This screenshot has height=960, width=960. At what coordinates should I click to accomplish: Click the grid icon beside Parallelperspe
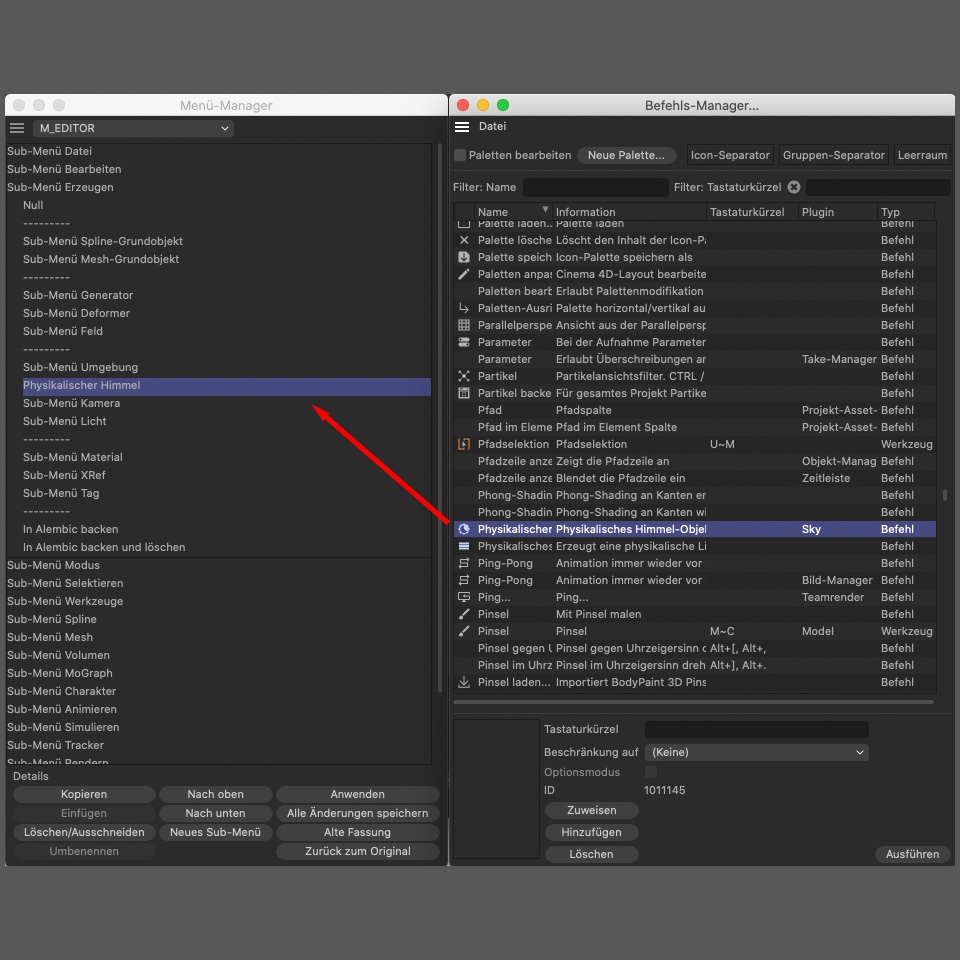coord(464,325)
